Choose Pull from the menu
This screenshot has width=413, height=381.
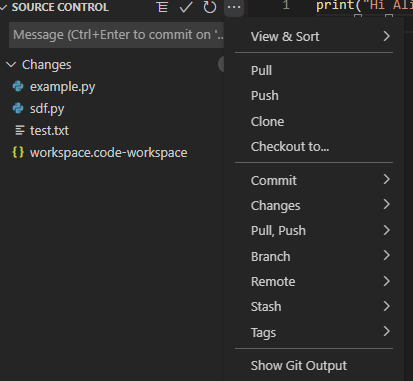tap(314, 70)
